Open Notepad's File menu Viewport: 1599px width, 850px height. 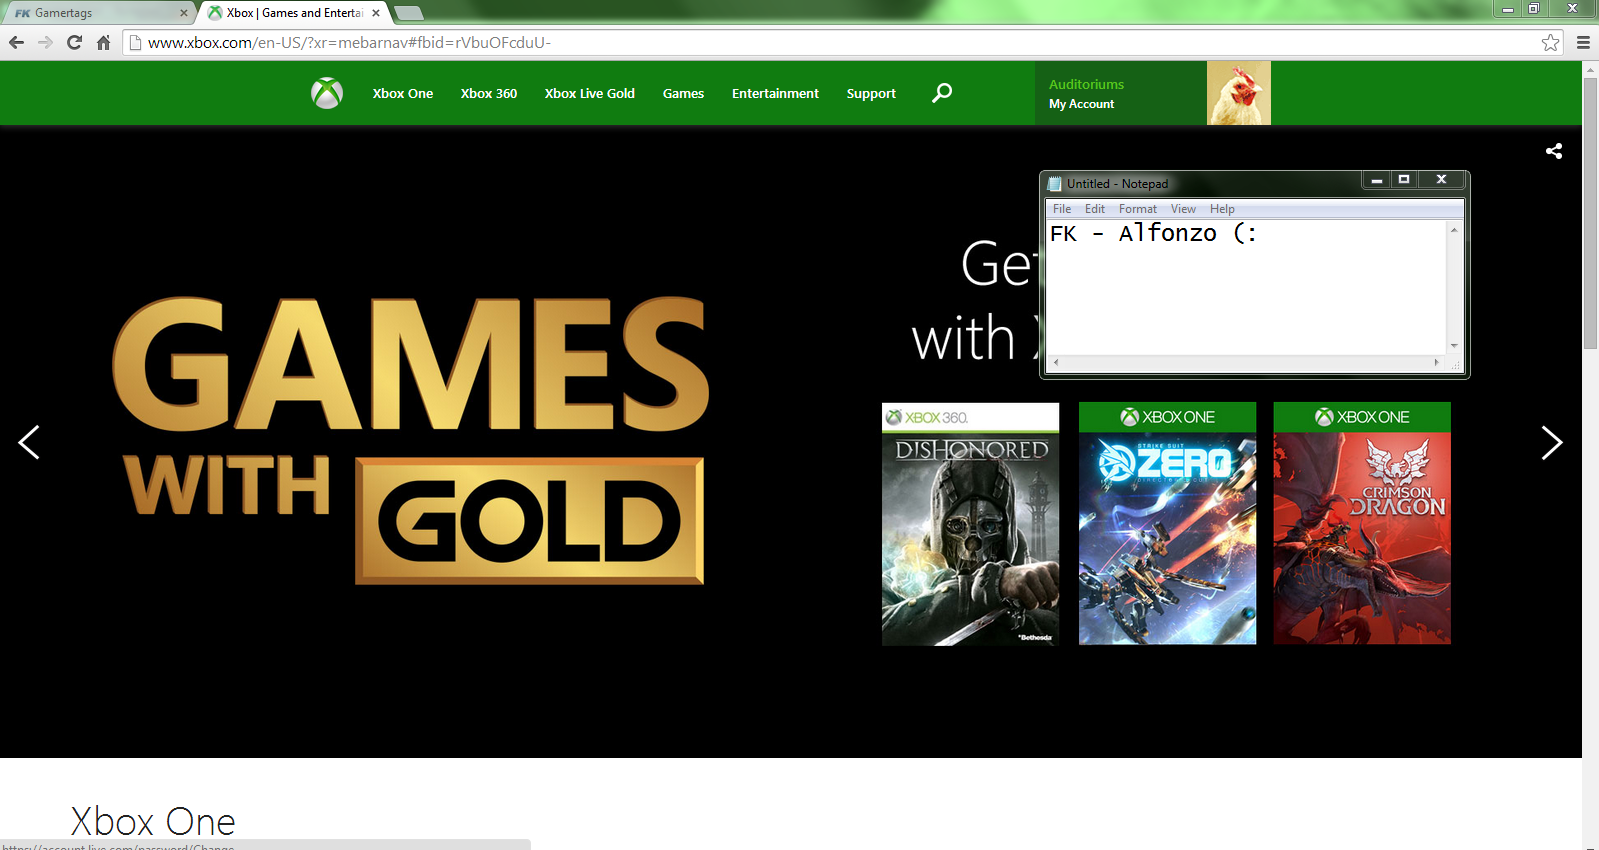coord(1062,209)
